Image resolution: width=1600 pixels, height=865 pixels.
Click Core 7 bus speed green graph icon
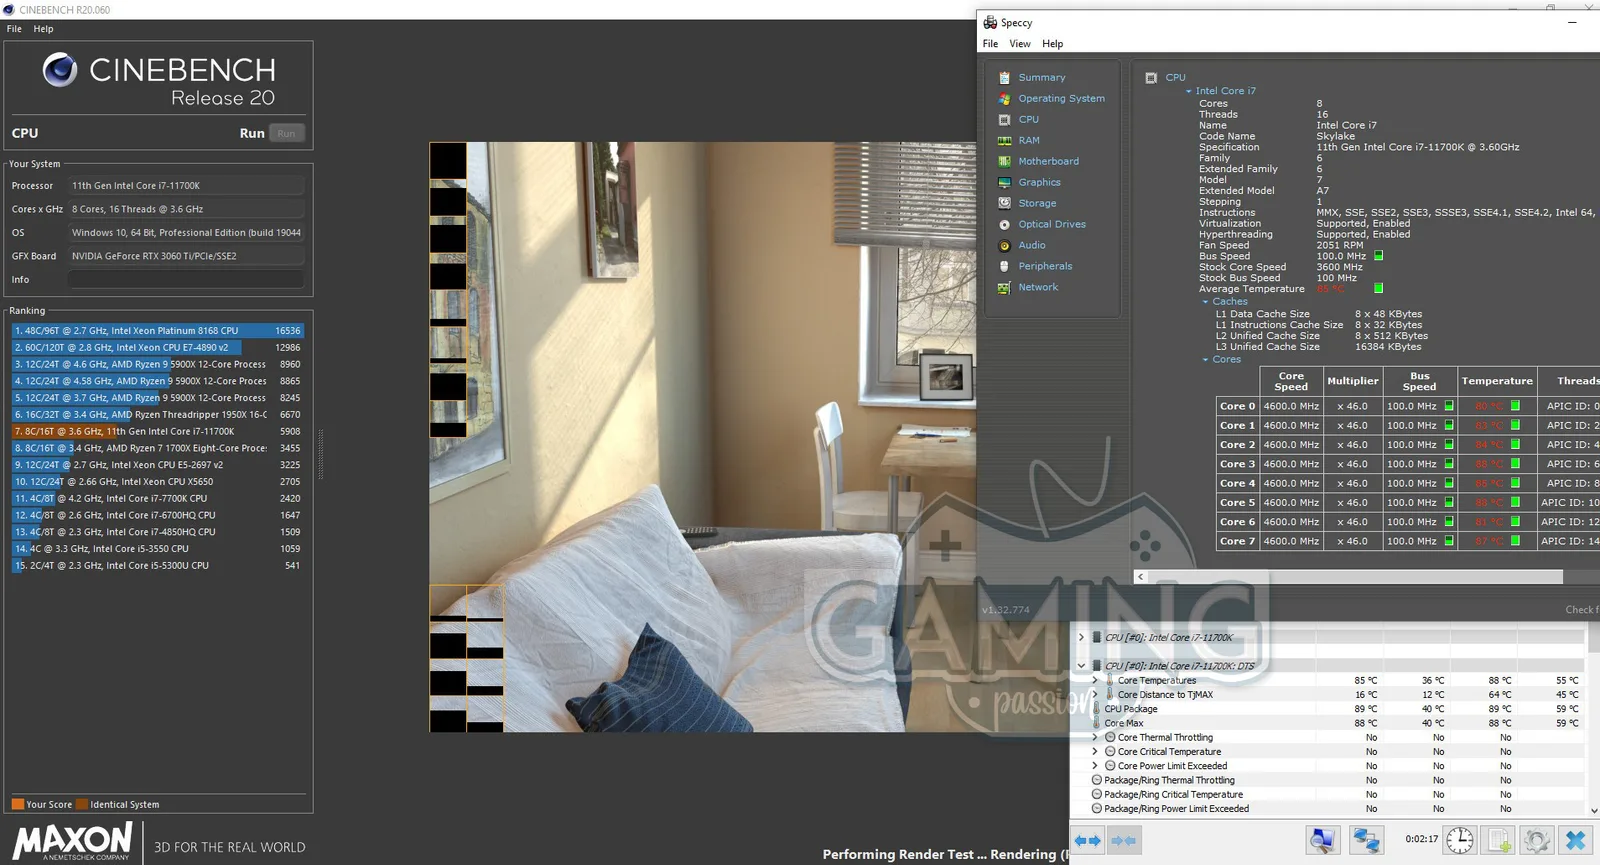coord(1449,541)
